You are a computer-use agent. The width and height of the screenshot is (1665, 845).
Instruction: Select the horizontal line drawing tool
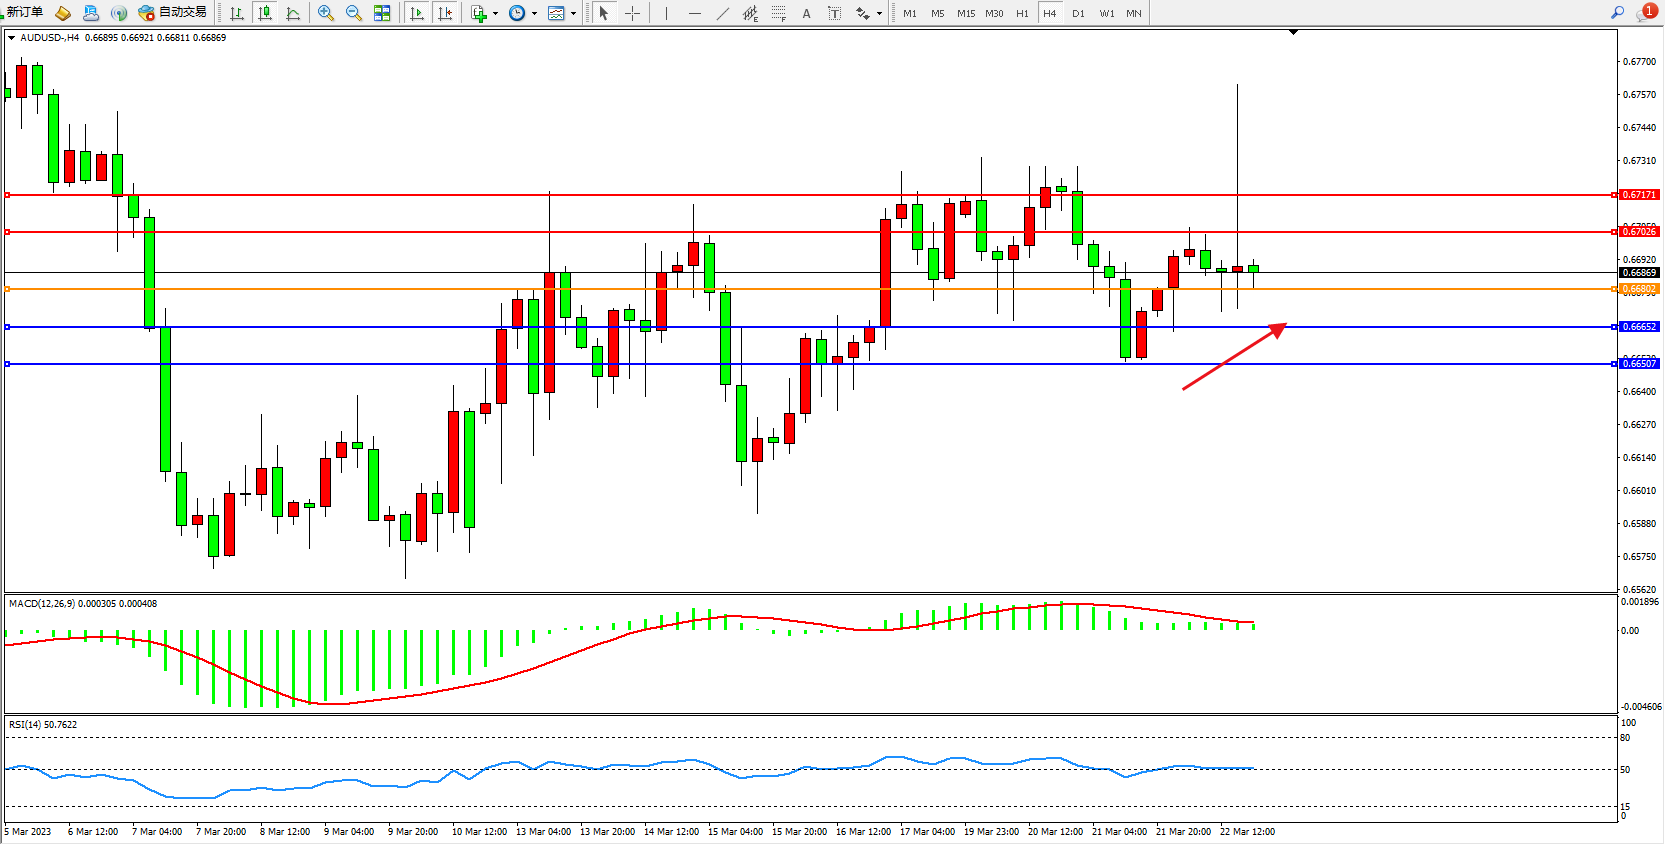pyautogui.click(x=695, y=13)
